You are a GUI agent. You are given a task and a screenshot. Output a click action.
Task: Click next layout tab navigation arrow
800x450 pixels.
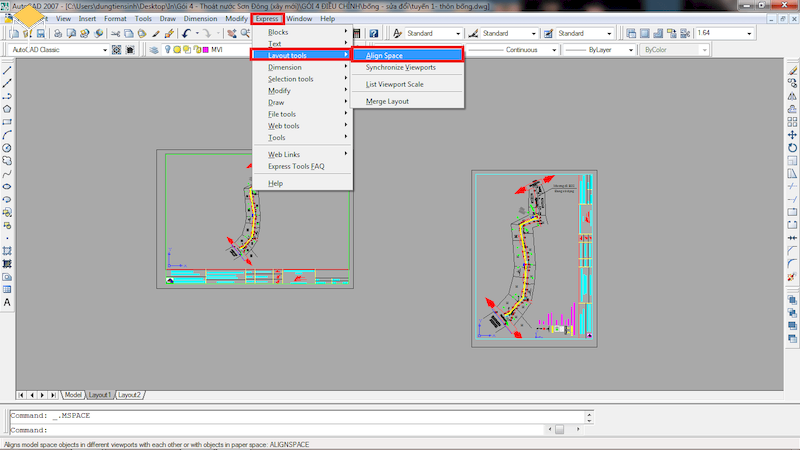click(42, 395)
